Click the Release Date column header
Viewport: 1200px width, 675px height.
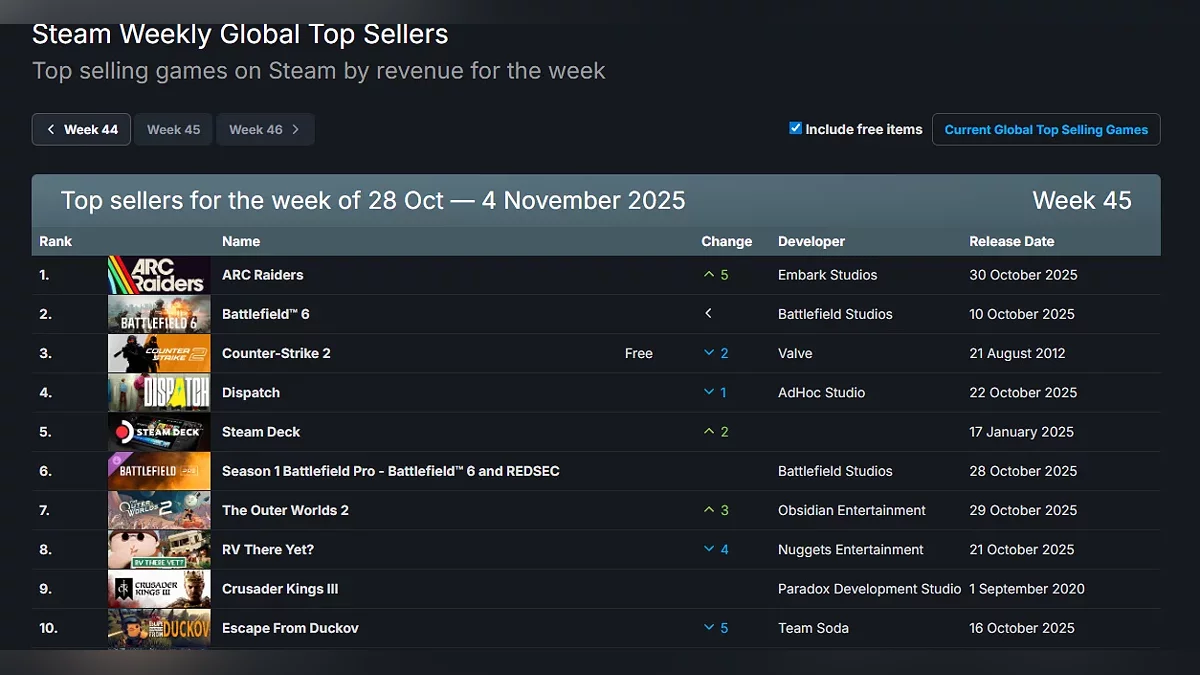pos(1011,241)
